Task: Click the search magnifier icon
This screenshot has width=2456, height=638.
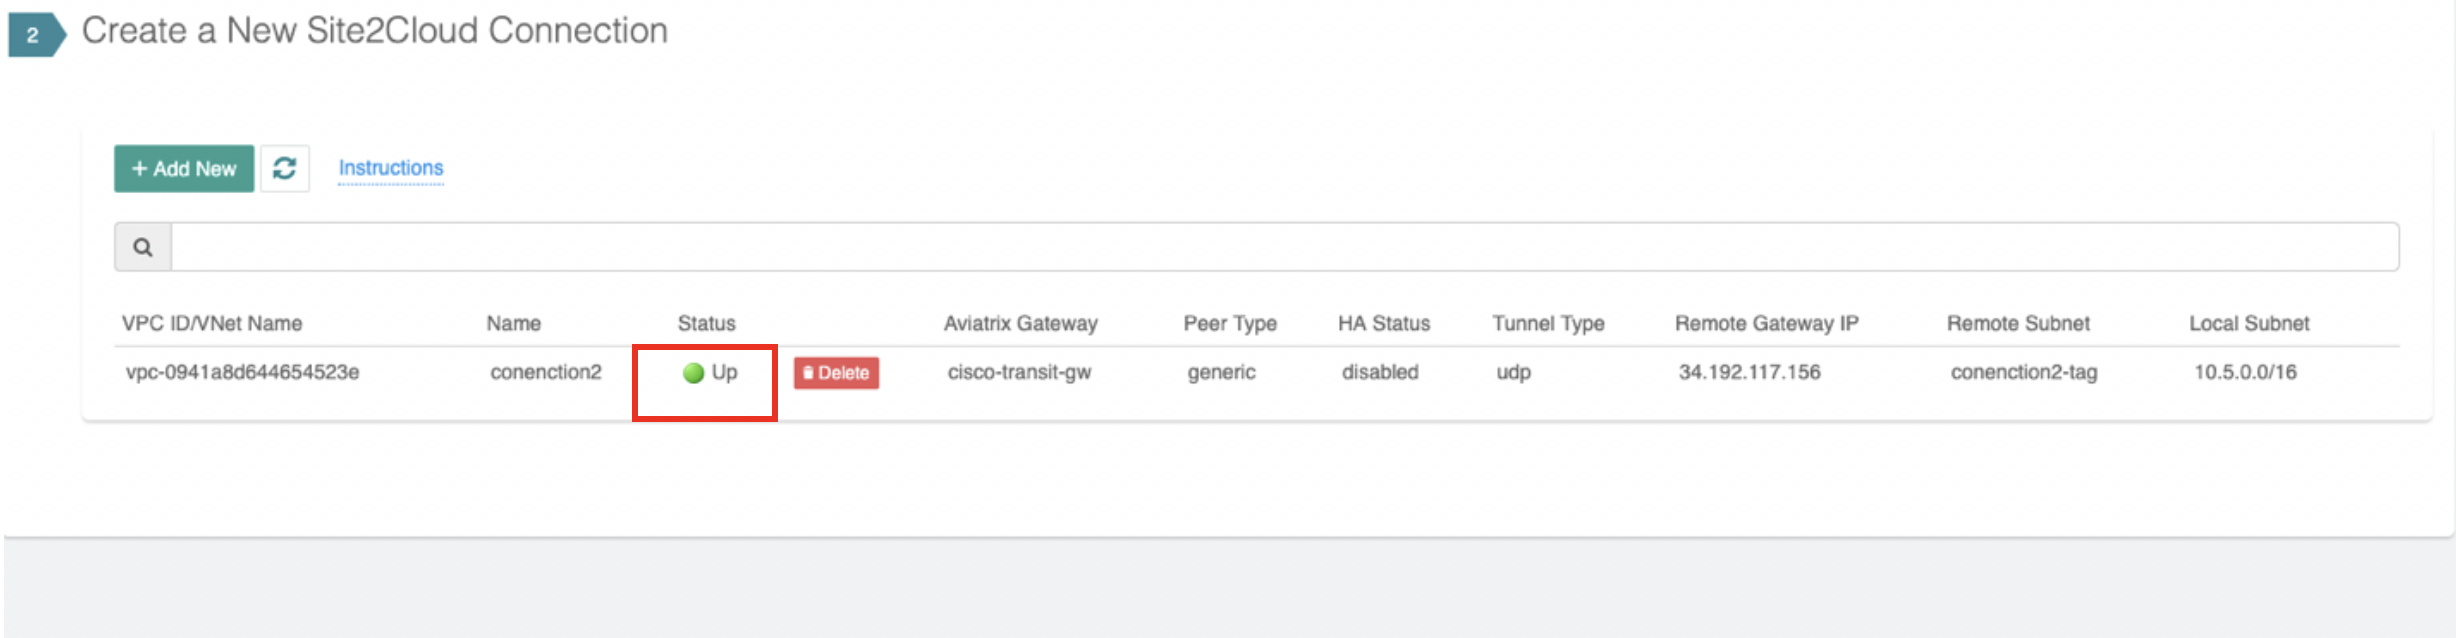Action: coord(143,247)
